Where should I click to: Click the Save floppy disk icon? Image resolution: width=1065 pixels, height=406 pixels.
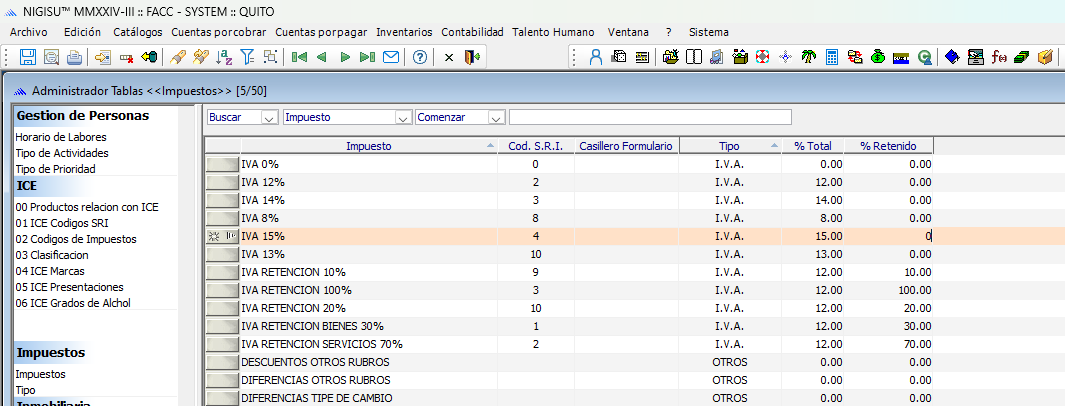pos(27,57)
